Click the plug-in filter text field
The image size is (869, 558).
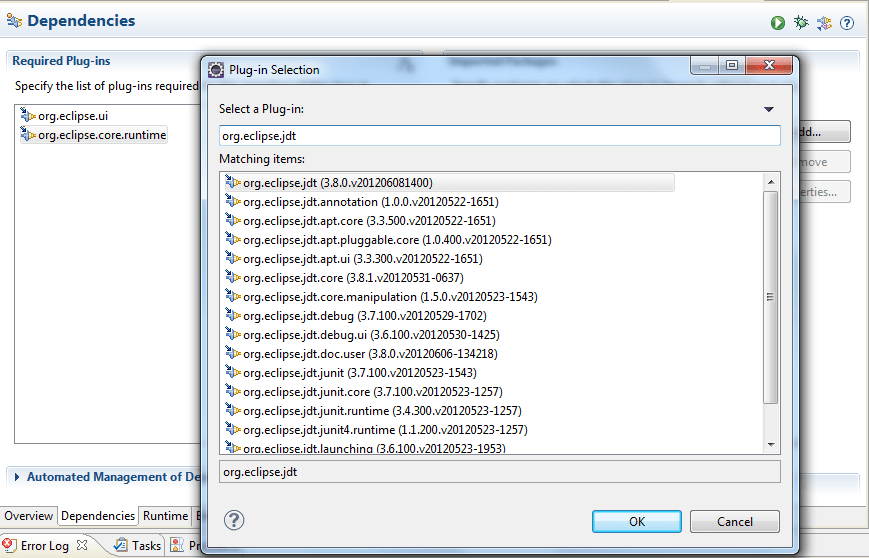point(499,136)
